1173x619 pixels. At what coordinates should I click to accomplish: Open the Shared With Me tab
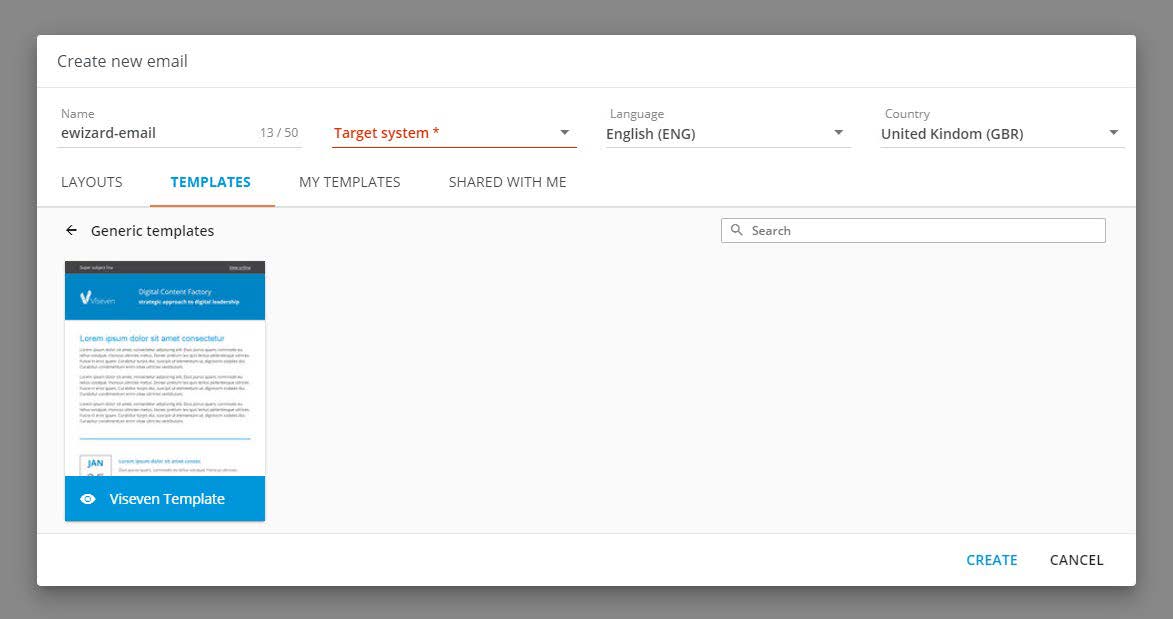(507, 182)
